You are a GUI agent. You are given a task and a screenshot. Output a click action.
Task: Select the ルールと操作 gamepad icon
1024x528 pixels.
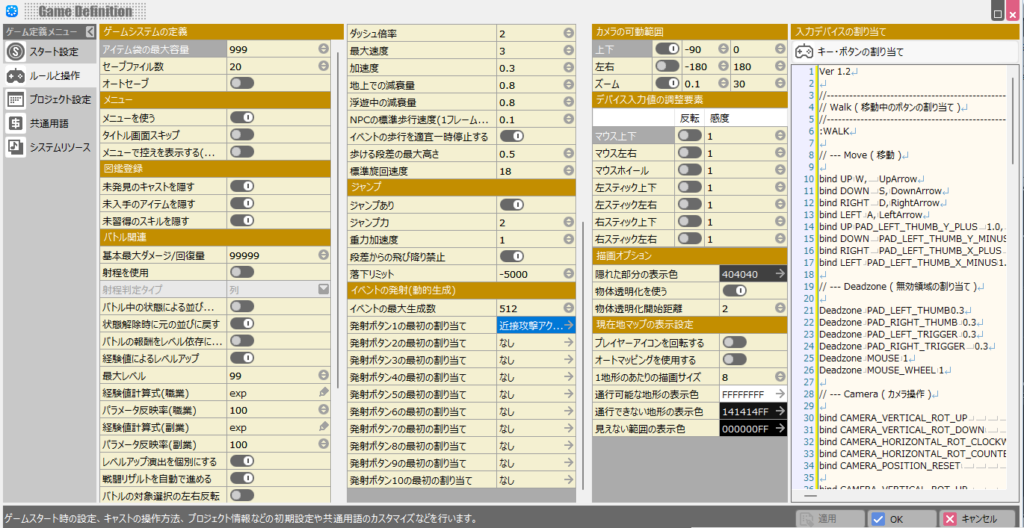15,75
